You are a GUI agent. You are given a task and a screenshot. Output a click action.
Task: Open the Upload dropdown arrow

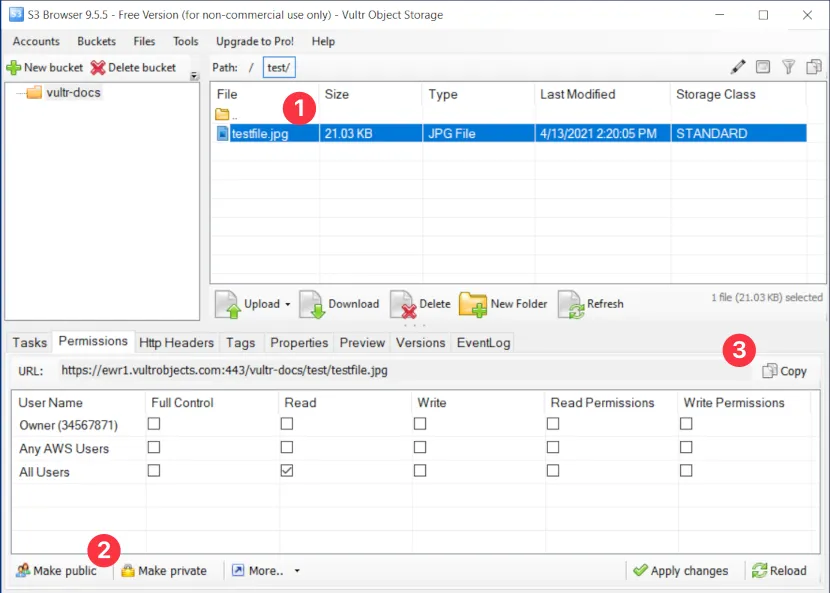tap(288, 304)
